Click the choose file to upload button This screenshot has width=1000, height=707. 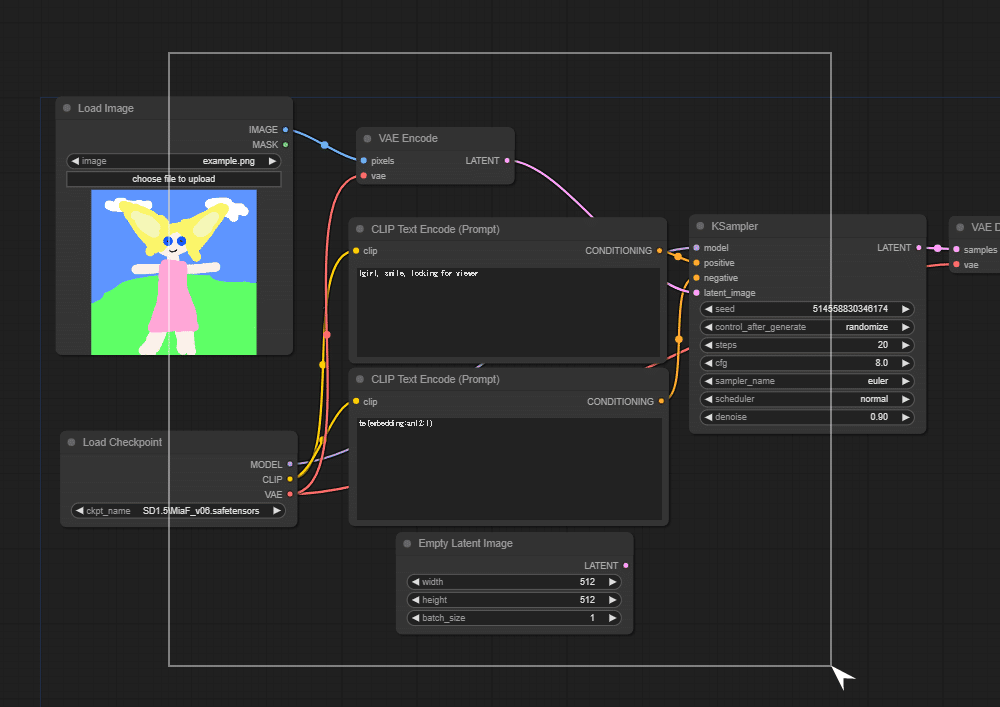pyautogui.click(x=173, y=179)
